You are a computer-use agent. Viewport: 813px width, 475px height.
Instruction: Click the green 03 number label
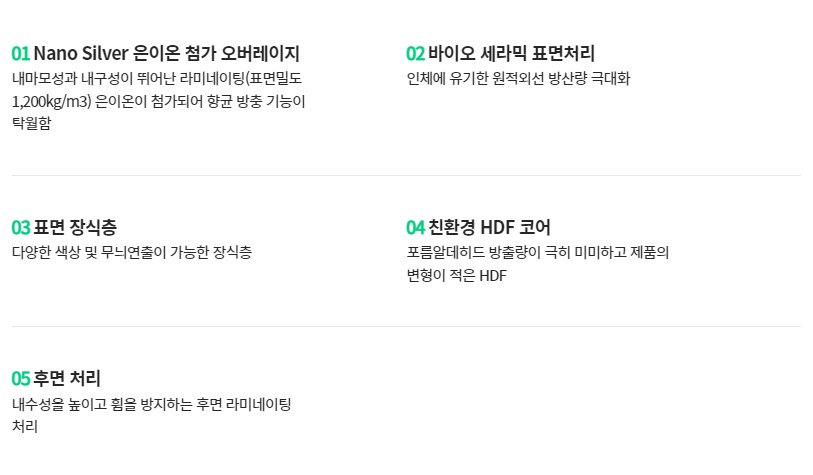(21, 228)
